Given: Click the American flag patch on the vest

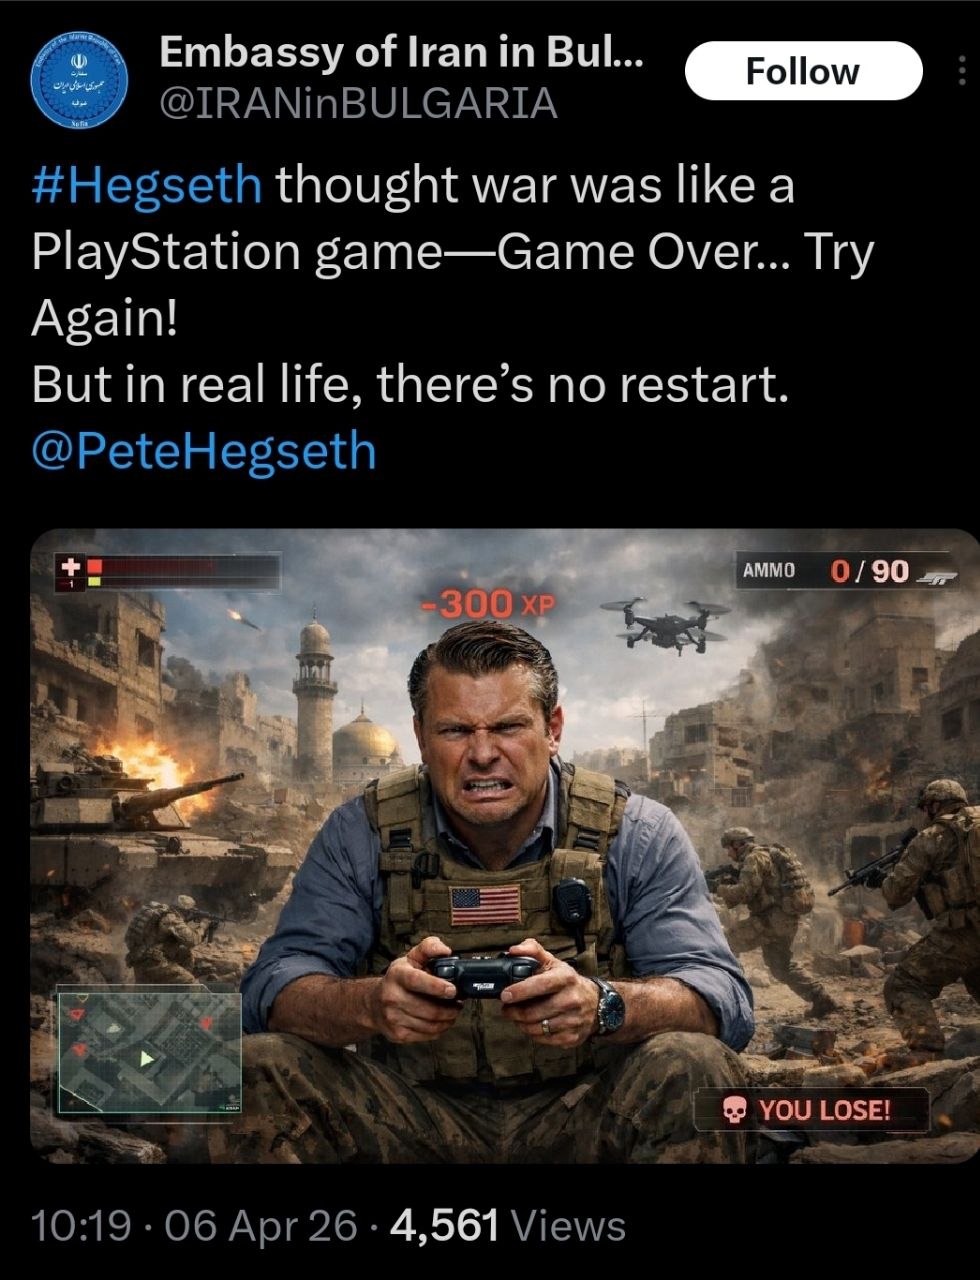Looking at the screenshot, I should [x=485, y=905].
